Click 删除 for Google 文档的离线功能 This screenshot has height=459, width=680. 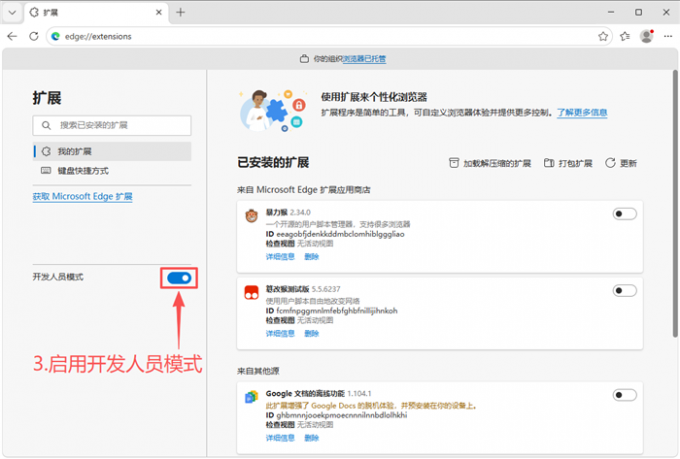coord(311,438)
